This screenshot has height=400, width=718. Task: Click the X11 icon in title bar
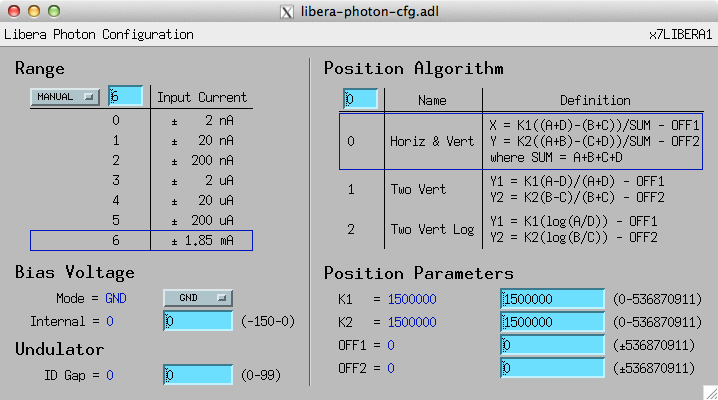pos(287,11)
